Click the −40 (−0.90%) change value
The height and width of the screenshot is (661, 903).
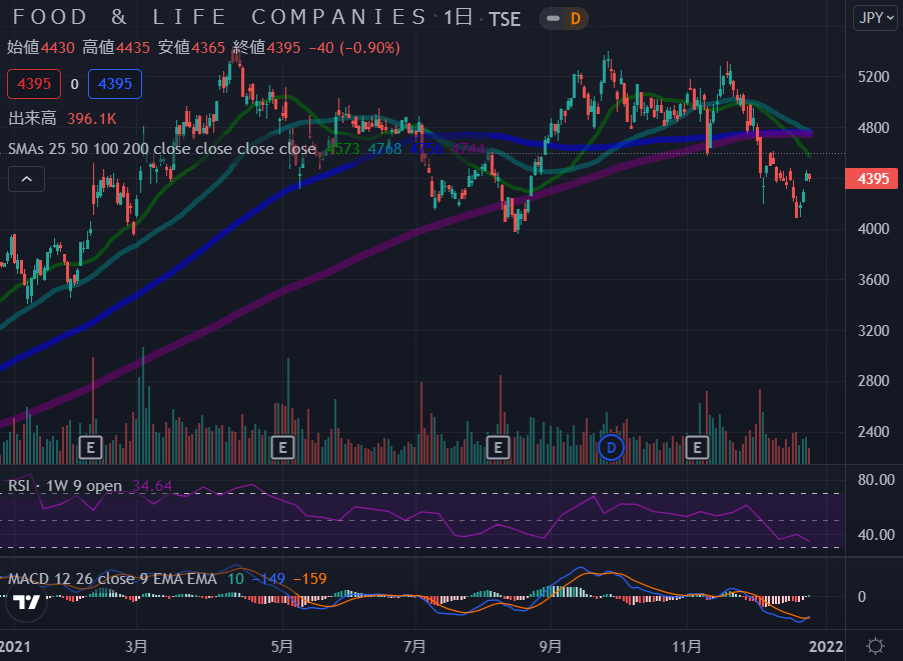(x=354, y=47)
